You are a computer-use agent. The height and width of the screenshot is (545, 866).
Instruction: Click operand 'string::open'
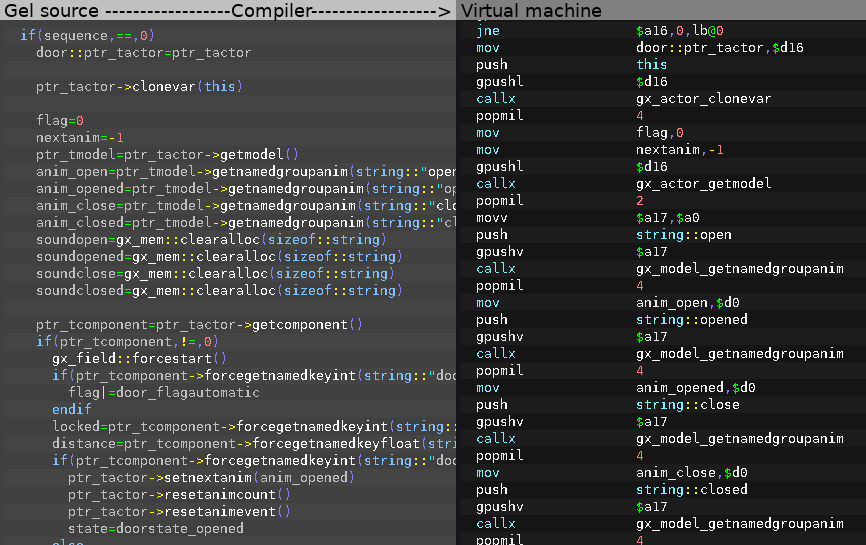point(683,235)
